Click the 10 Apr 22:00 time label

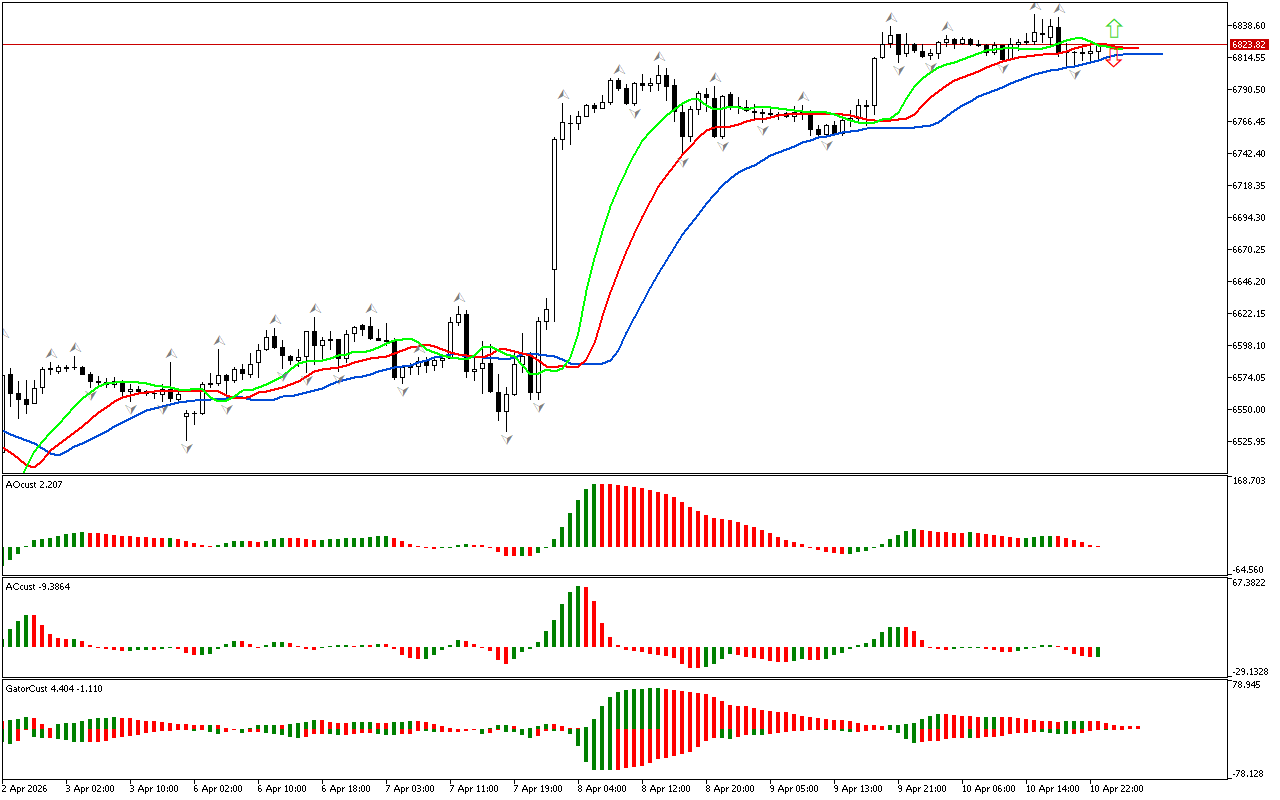pos(1116,788)
